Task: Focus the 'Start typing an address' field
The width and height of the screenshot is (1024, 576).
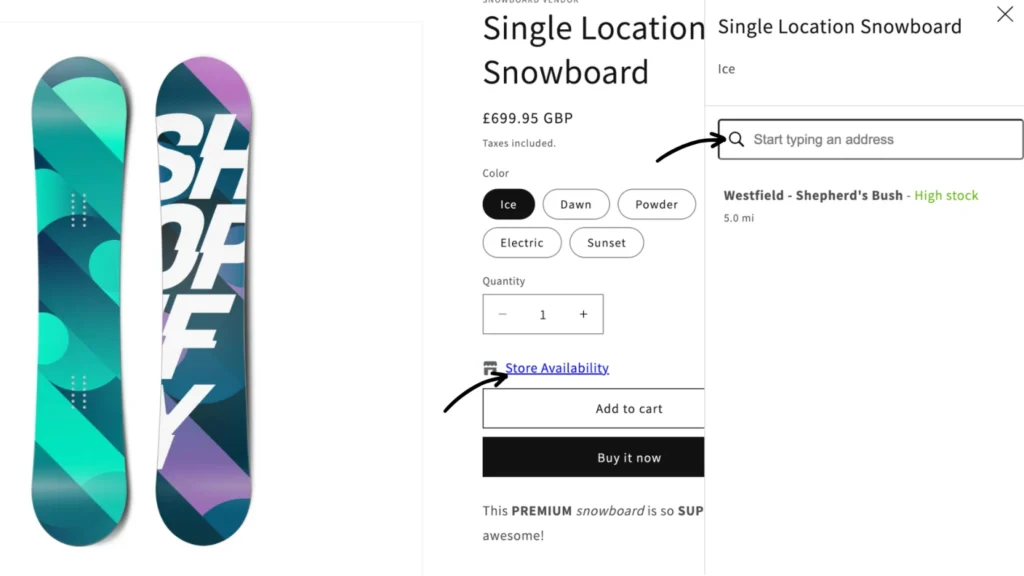Action: pos(880,140)
